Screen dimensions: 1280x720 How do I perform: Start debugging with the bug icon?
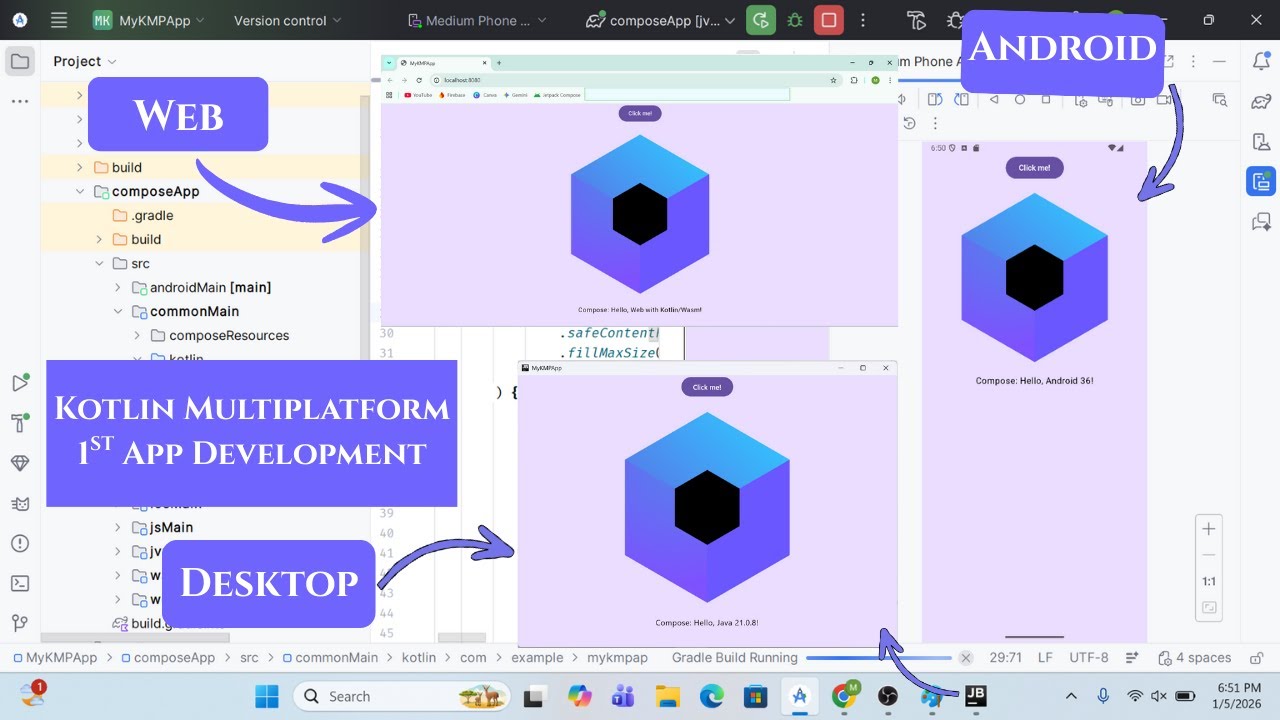(x=794, y=20)
